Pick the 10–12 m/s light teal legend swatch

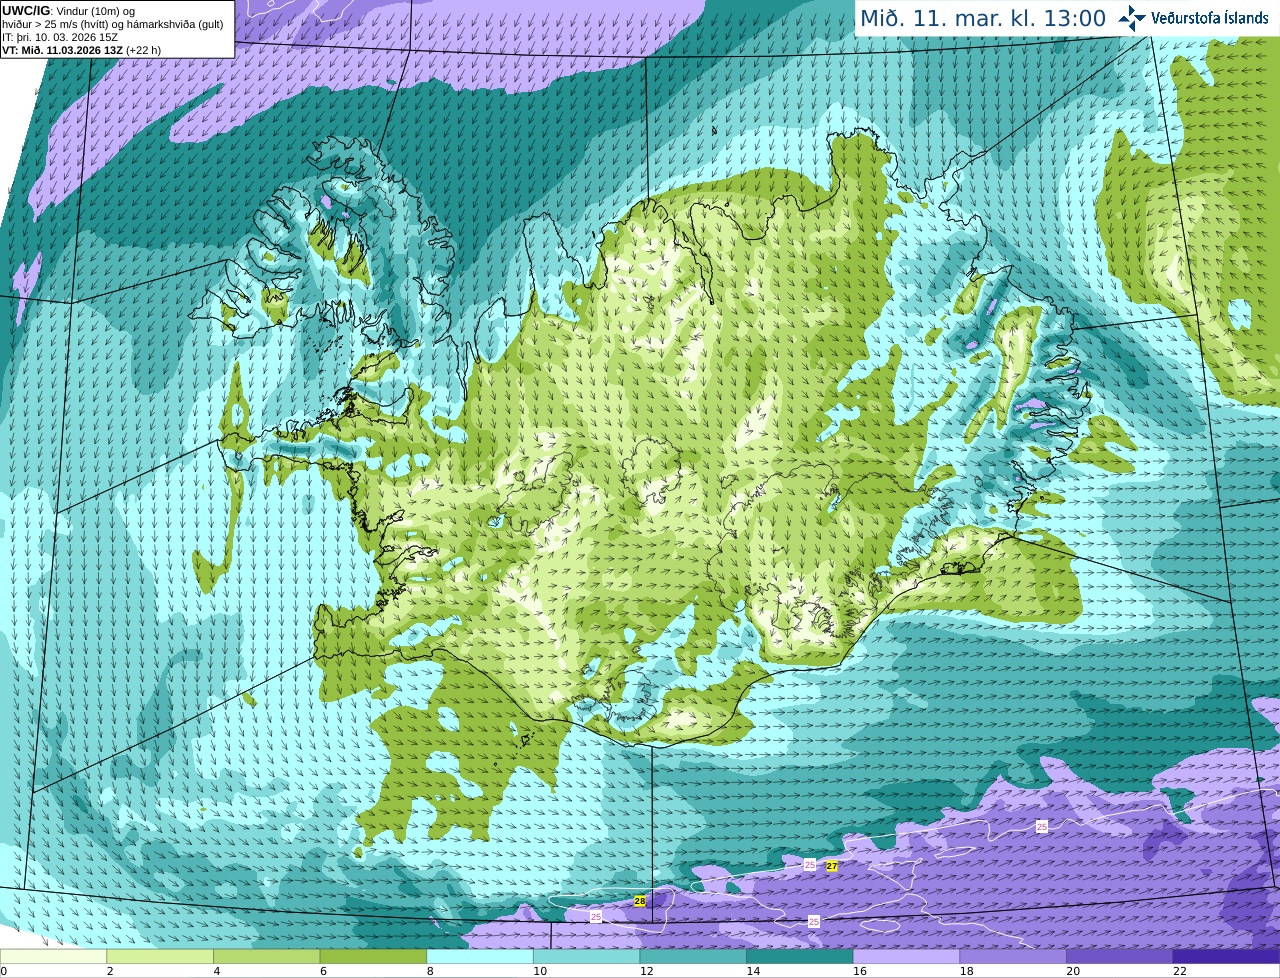(x=586, y=956)
